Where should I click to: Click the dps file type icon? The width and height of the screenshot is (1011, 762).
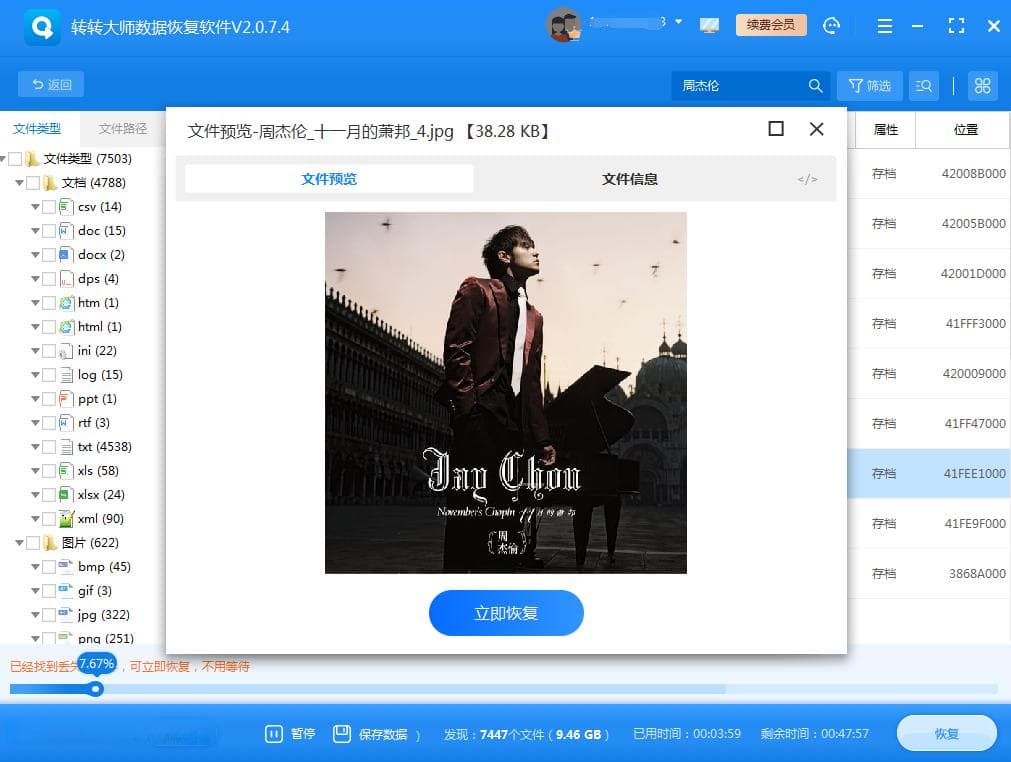pyautogui.click(x=66, y=279)
